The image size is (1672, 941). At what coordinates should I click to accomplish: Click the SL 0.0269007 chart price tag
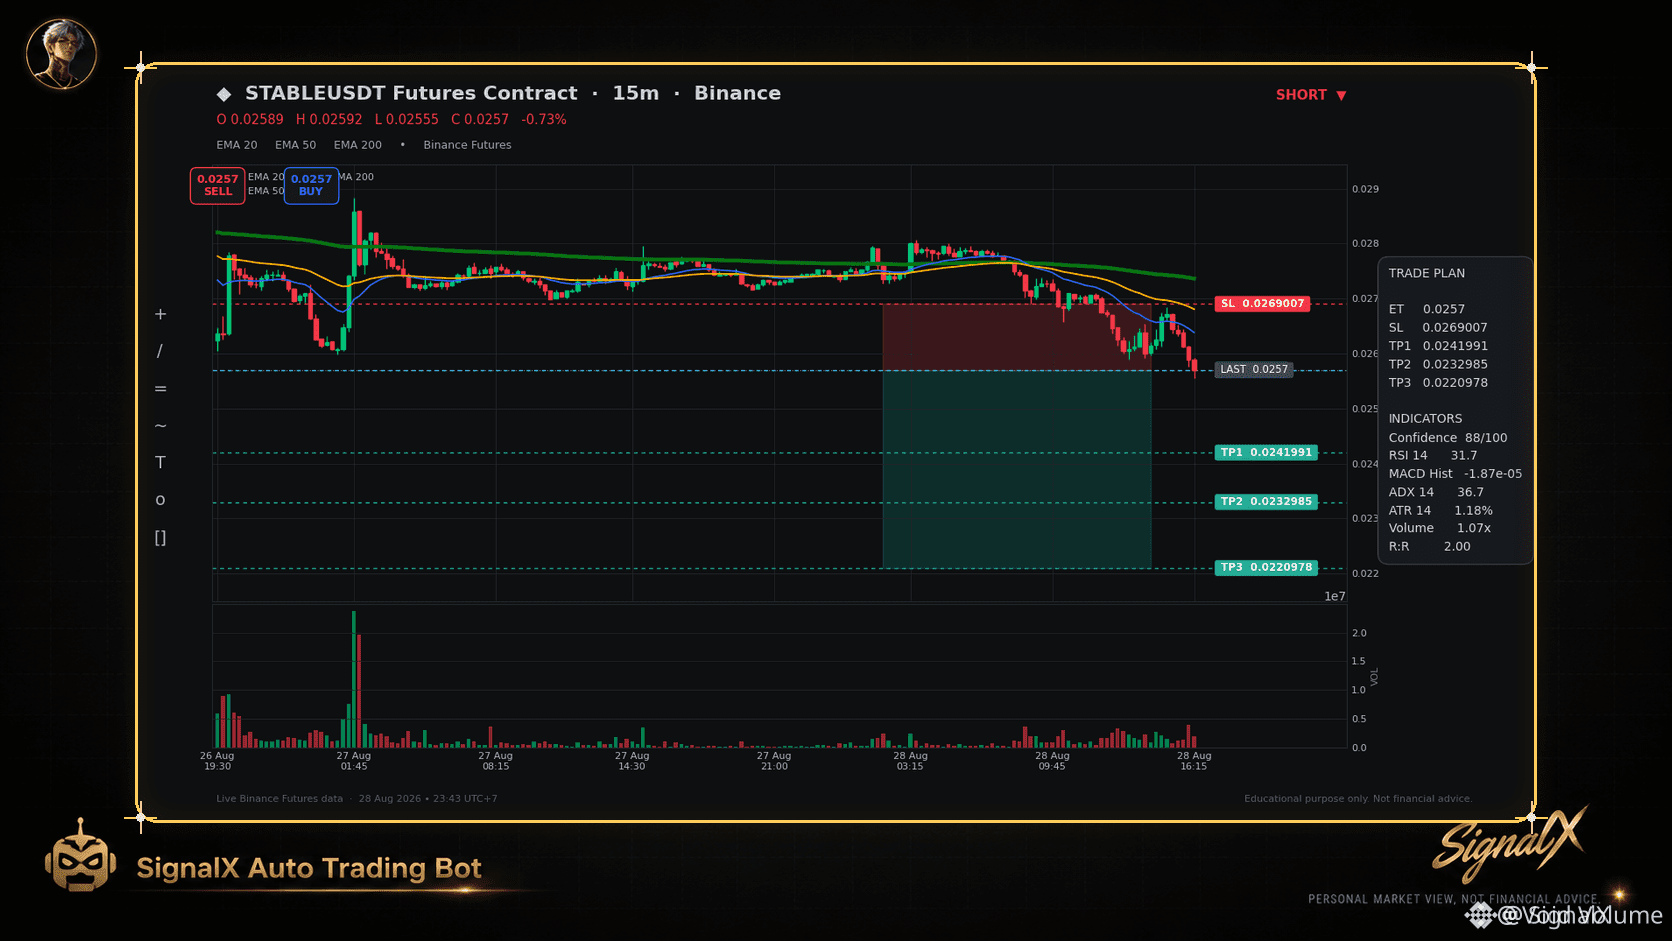(x=1263, y=303)
